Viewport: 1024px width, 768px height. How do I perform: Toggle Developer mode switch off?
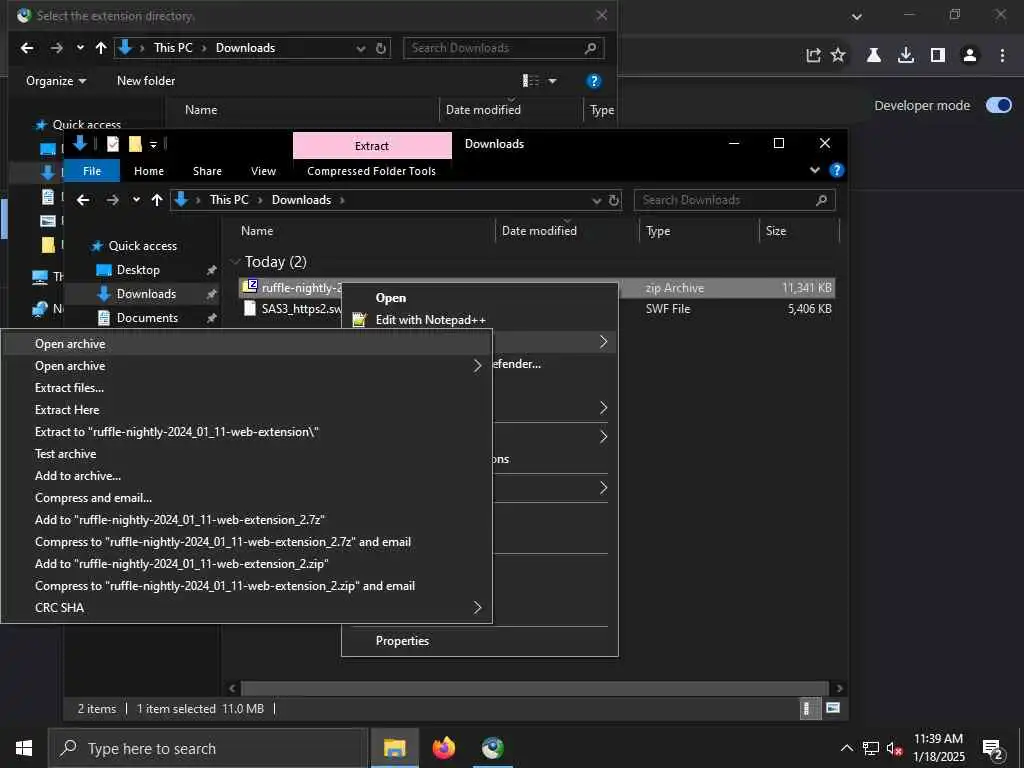pos(999,105)
